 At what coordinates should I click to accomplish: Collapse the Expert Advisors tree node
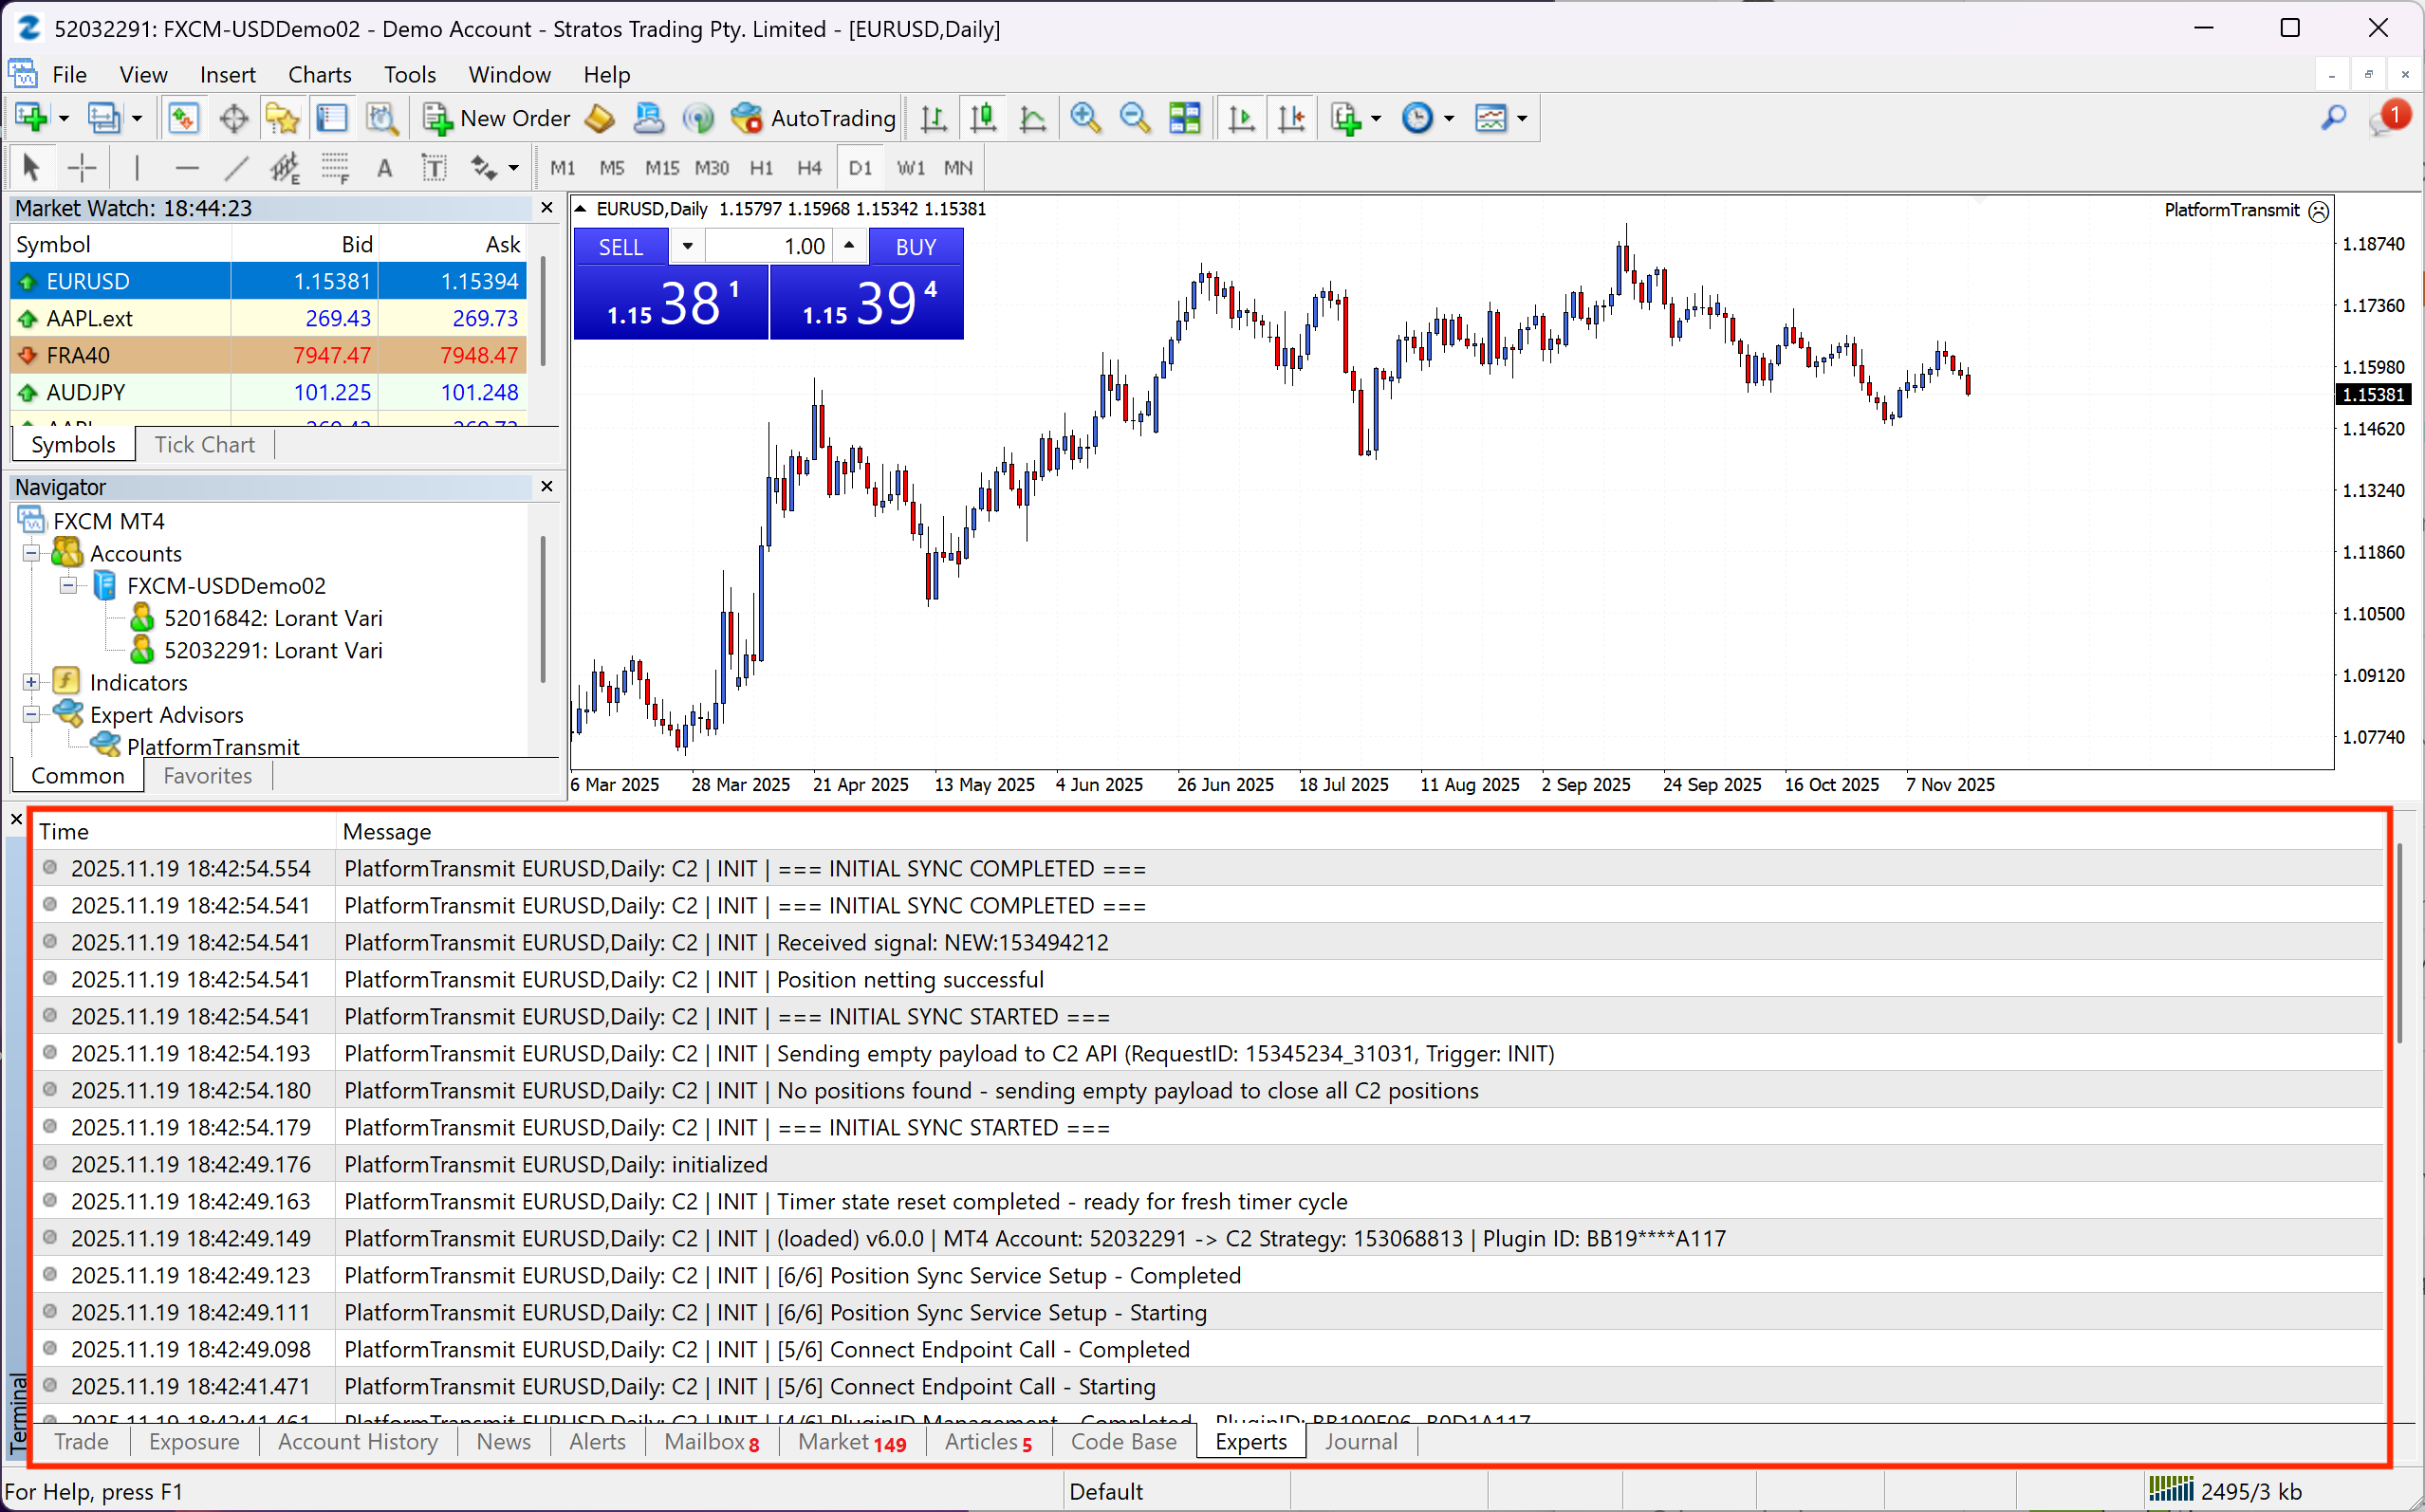tap(31, 714)
